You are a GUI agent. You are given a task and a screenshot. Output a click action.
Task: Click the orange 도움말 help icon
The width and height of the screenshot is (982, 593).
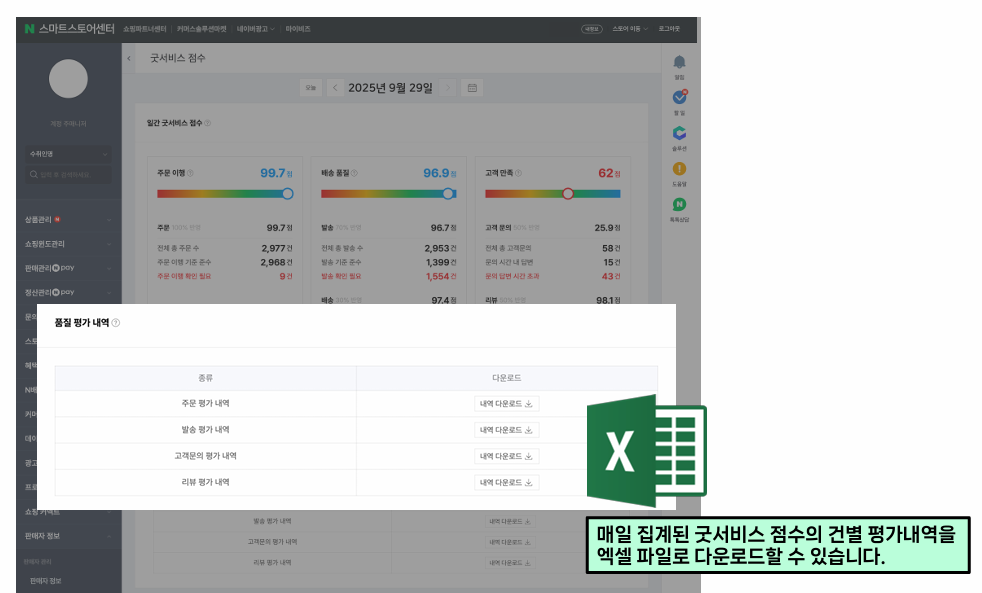click(680, 170)
